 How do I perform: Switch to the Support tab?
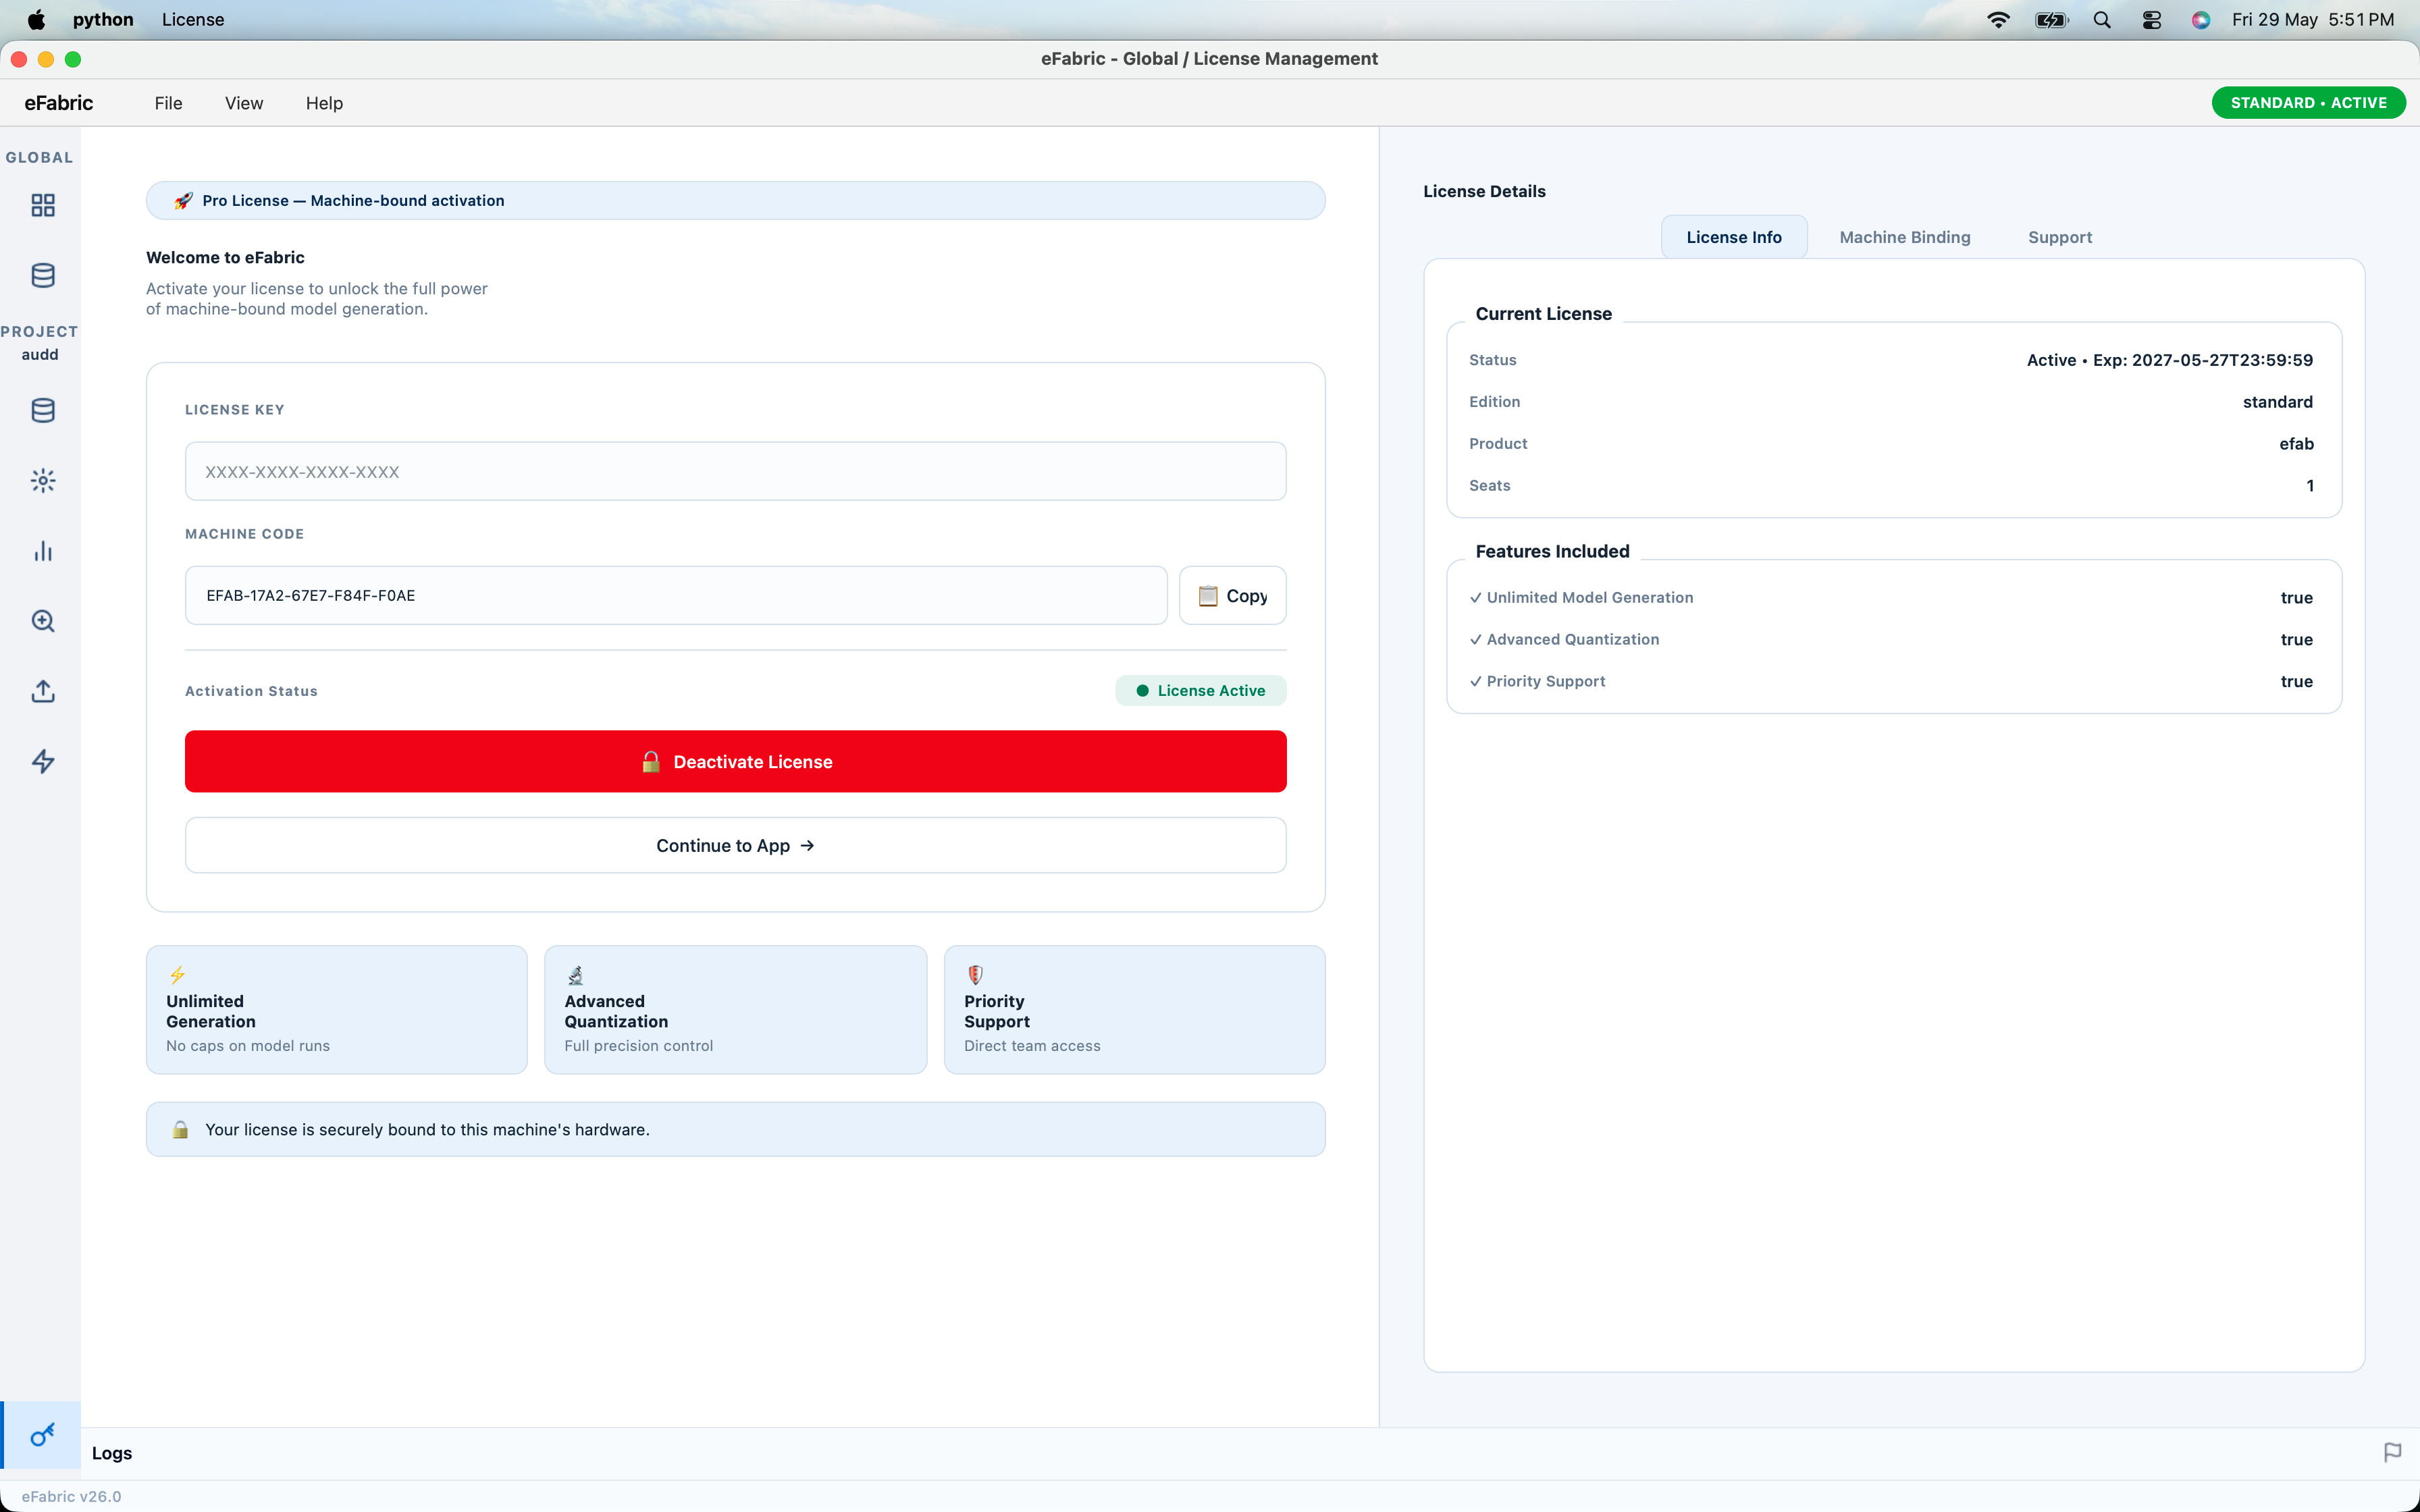point(2060,237)
